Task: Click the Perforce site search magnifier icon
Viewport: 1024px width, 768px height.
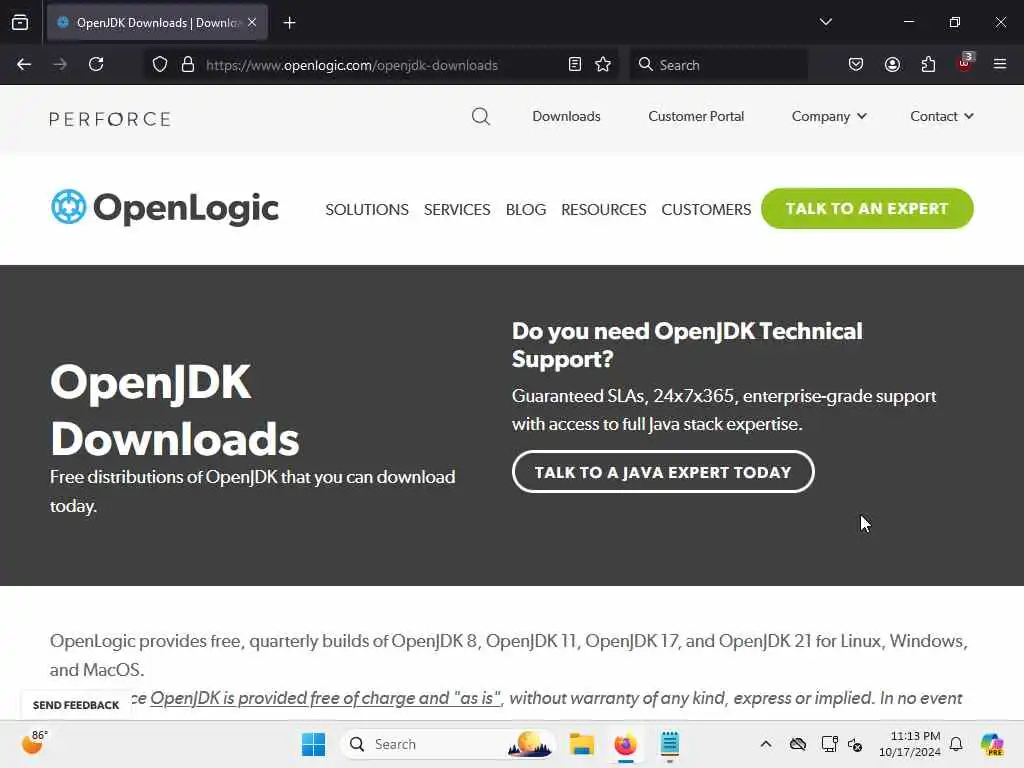Action: click(x=481, y=116)
